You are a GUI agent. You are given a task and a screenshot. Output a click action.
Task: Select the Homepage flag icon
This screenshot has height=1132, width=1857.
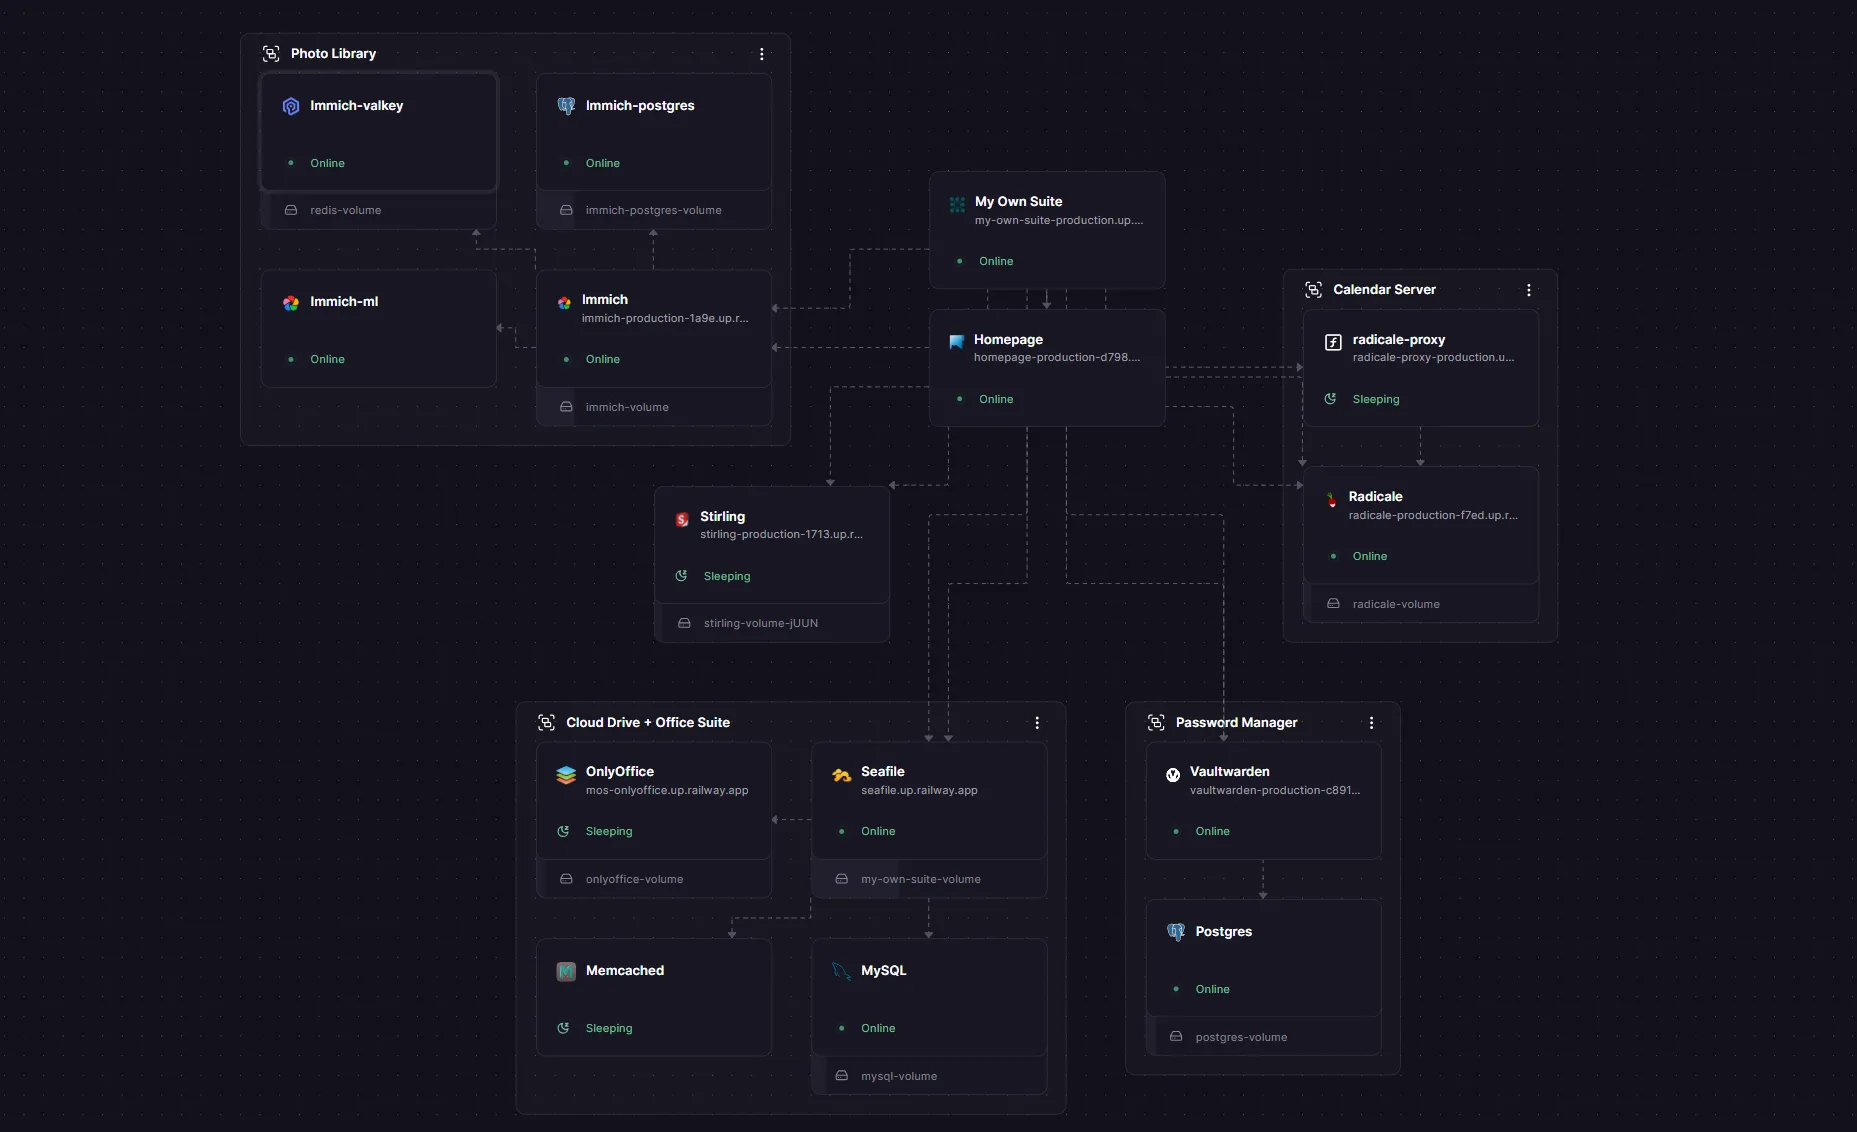click(x=956, y=343)
